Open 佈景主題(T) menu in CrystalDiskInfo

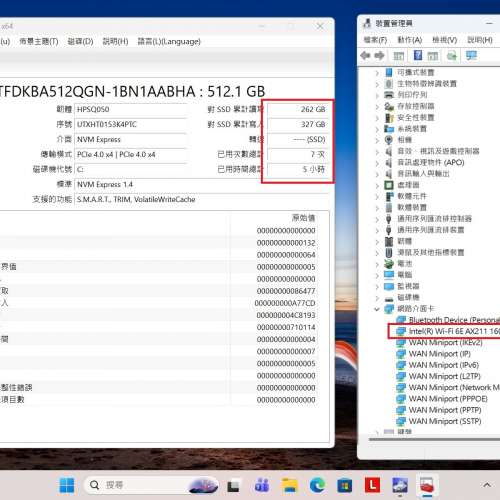pyautogui.click(x=39, y=41)
